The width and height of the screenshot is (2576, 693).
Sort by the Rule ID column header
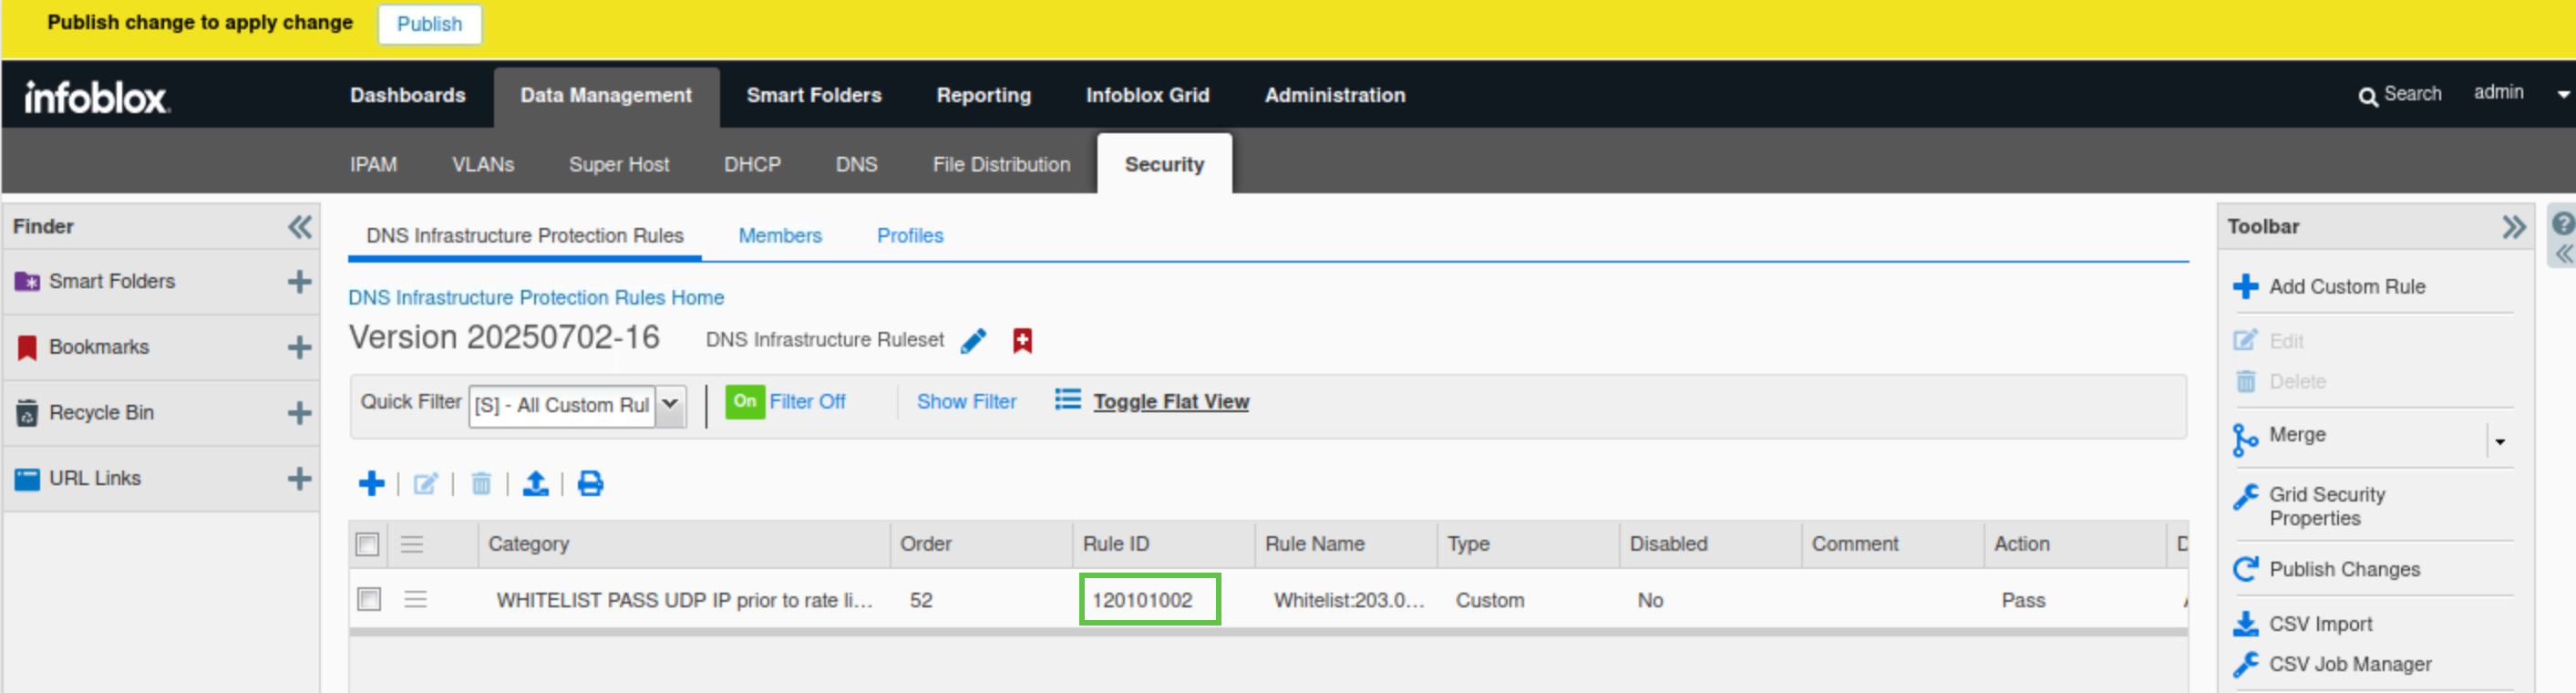pos(1163,544)
